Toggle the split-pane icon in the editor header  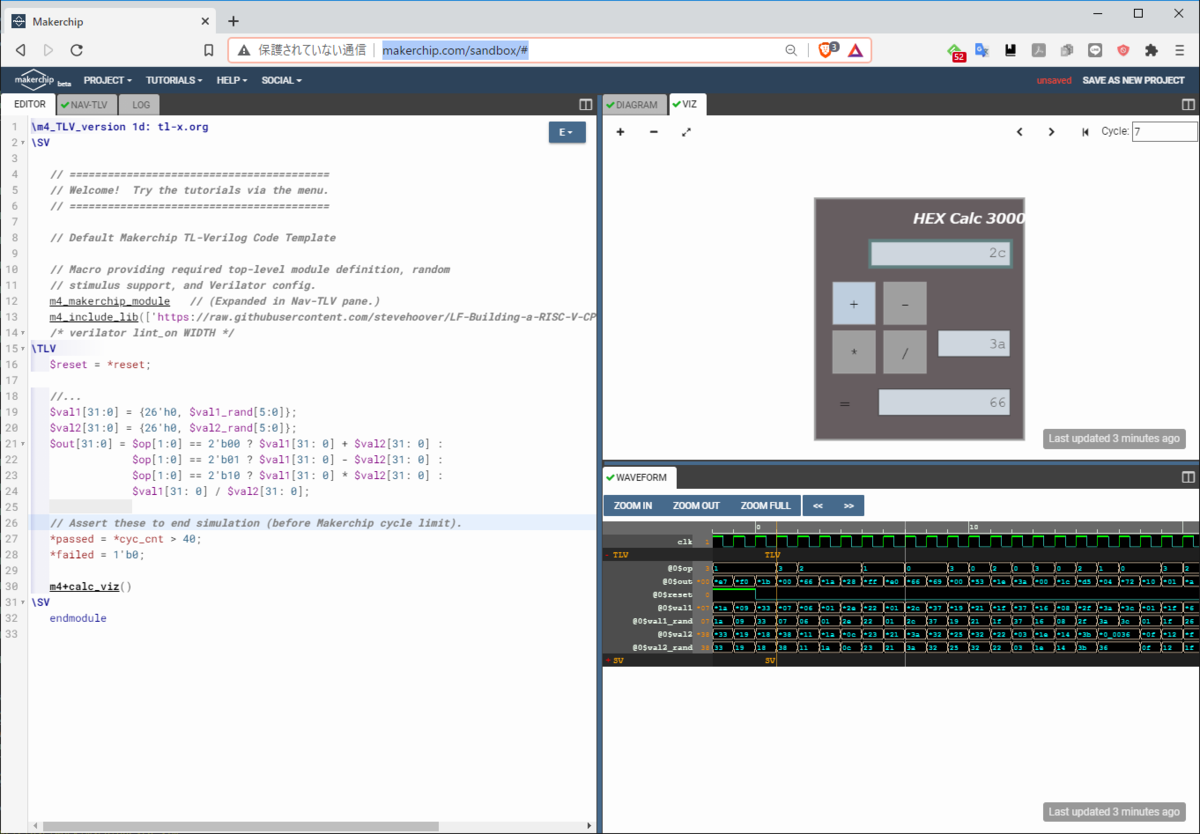coord(584,104)
